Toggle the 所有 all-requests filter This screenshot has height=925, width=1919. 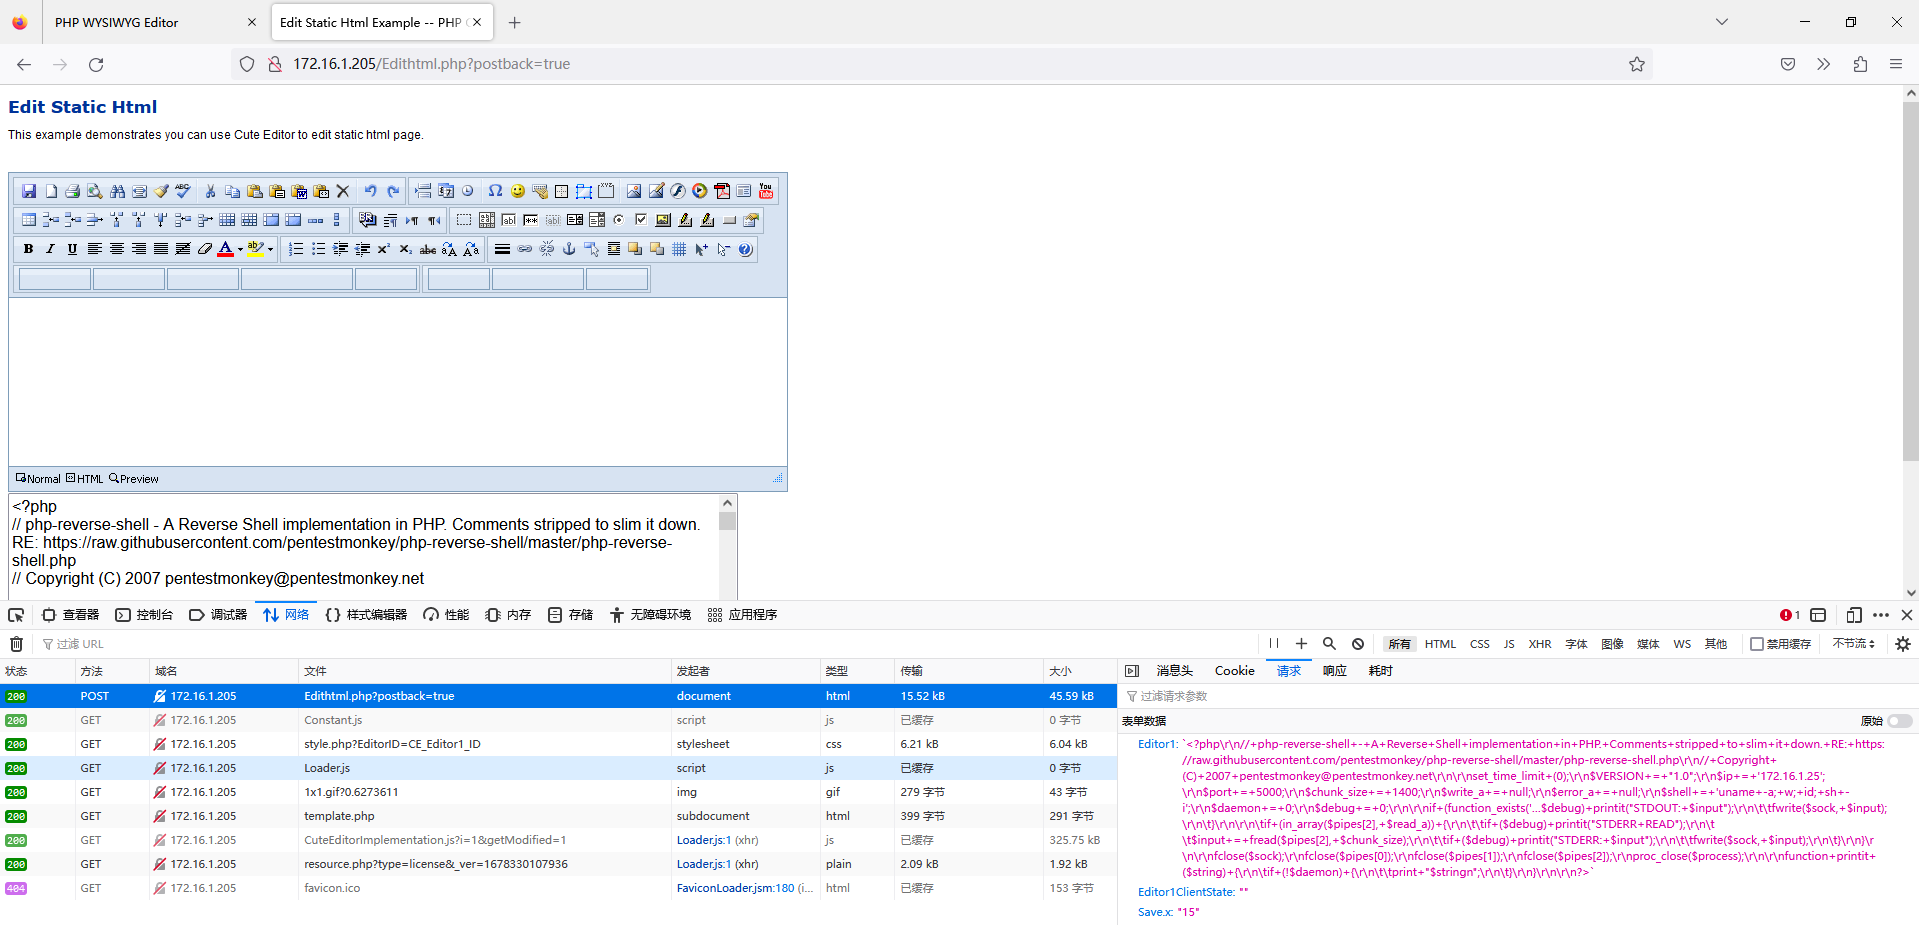[x=1399, y=644]
